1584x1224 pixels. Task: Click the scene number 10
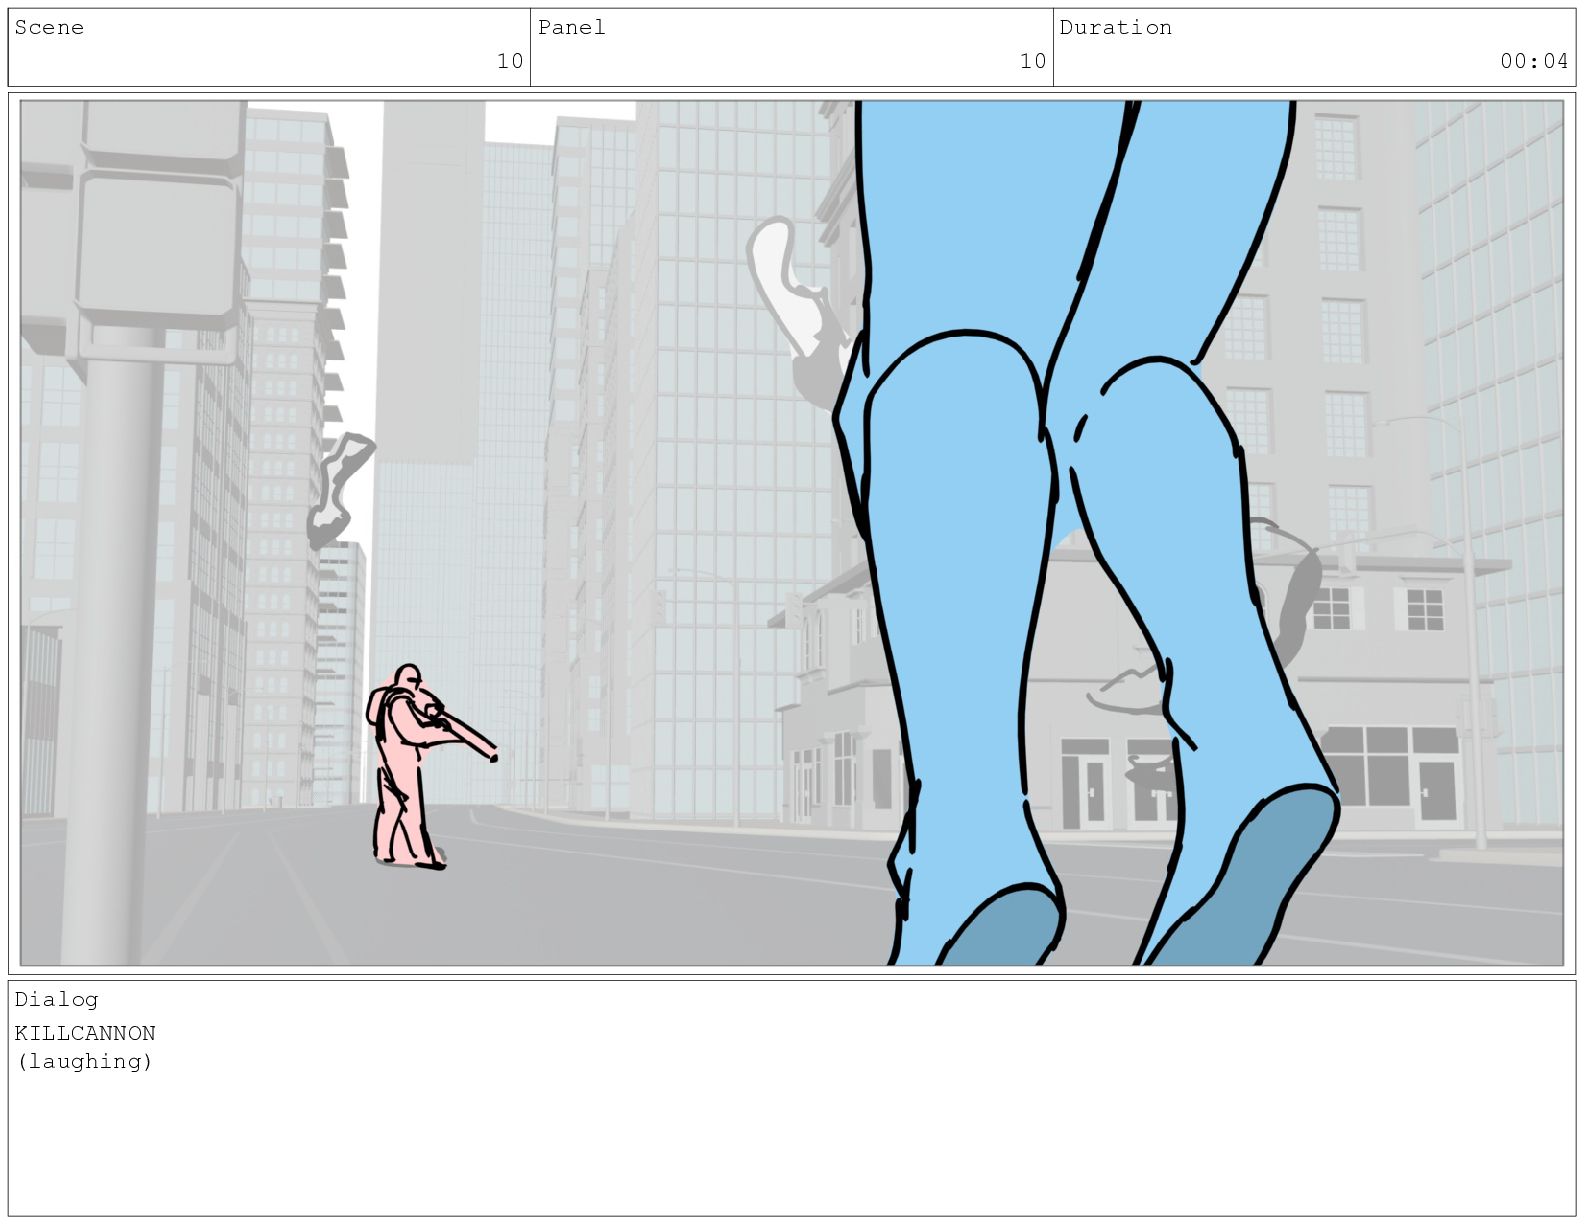click(x=510, y=61)
